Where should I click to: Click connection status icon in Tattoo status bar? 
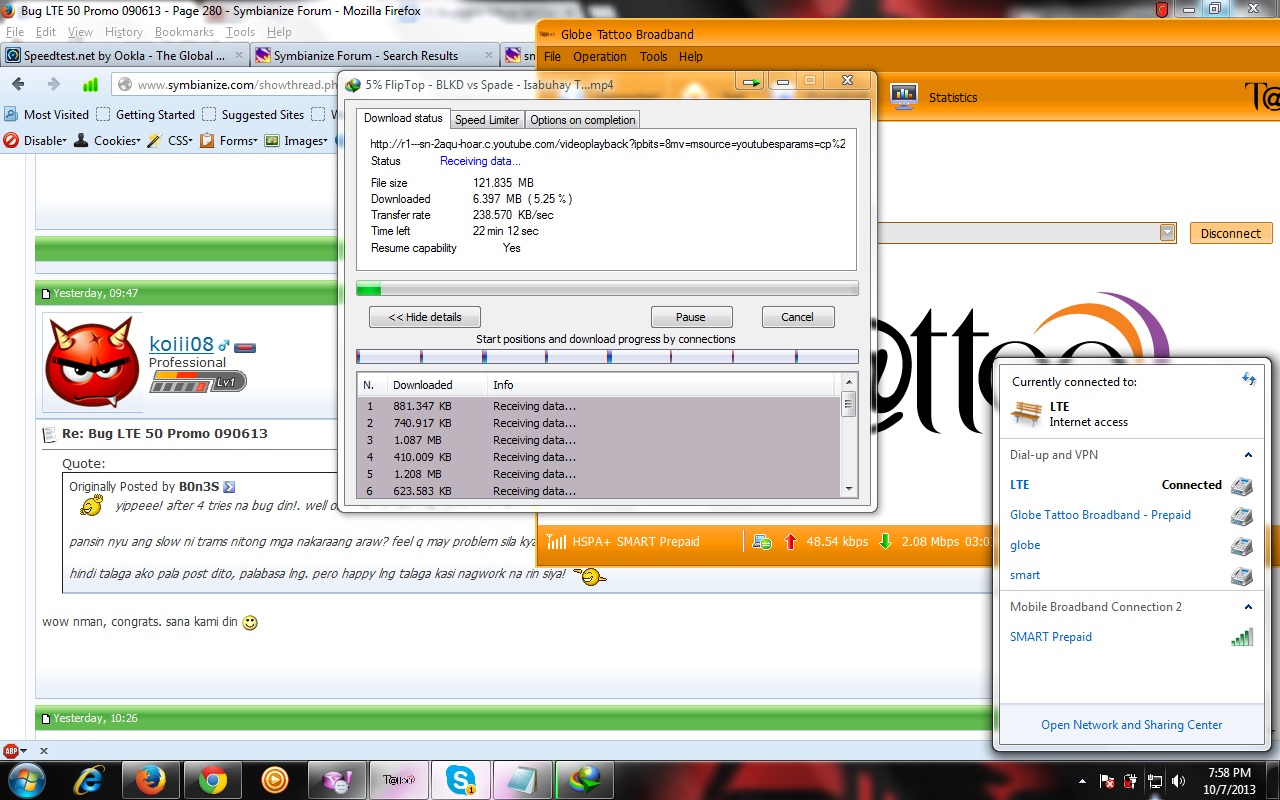[x=762, y=542]
